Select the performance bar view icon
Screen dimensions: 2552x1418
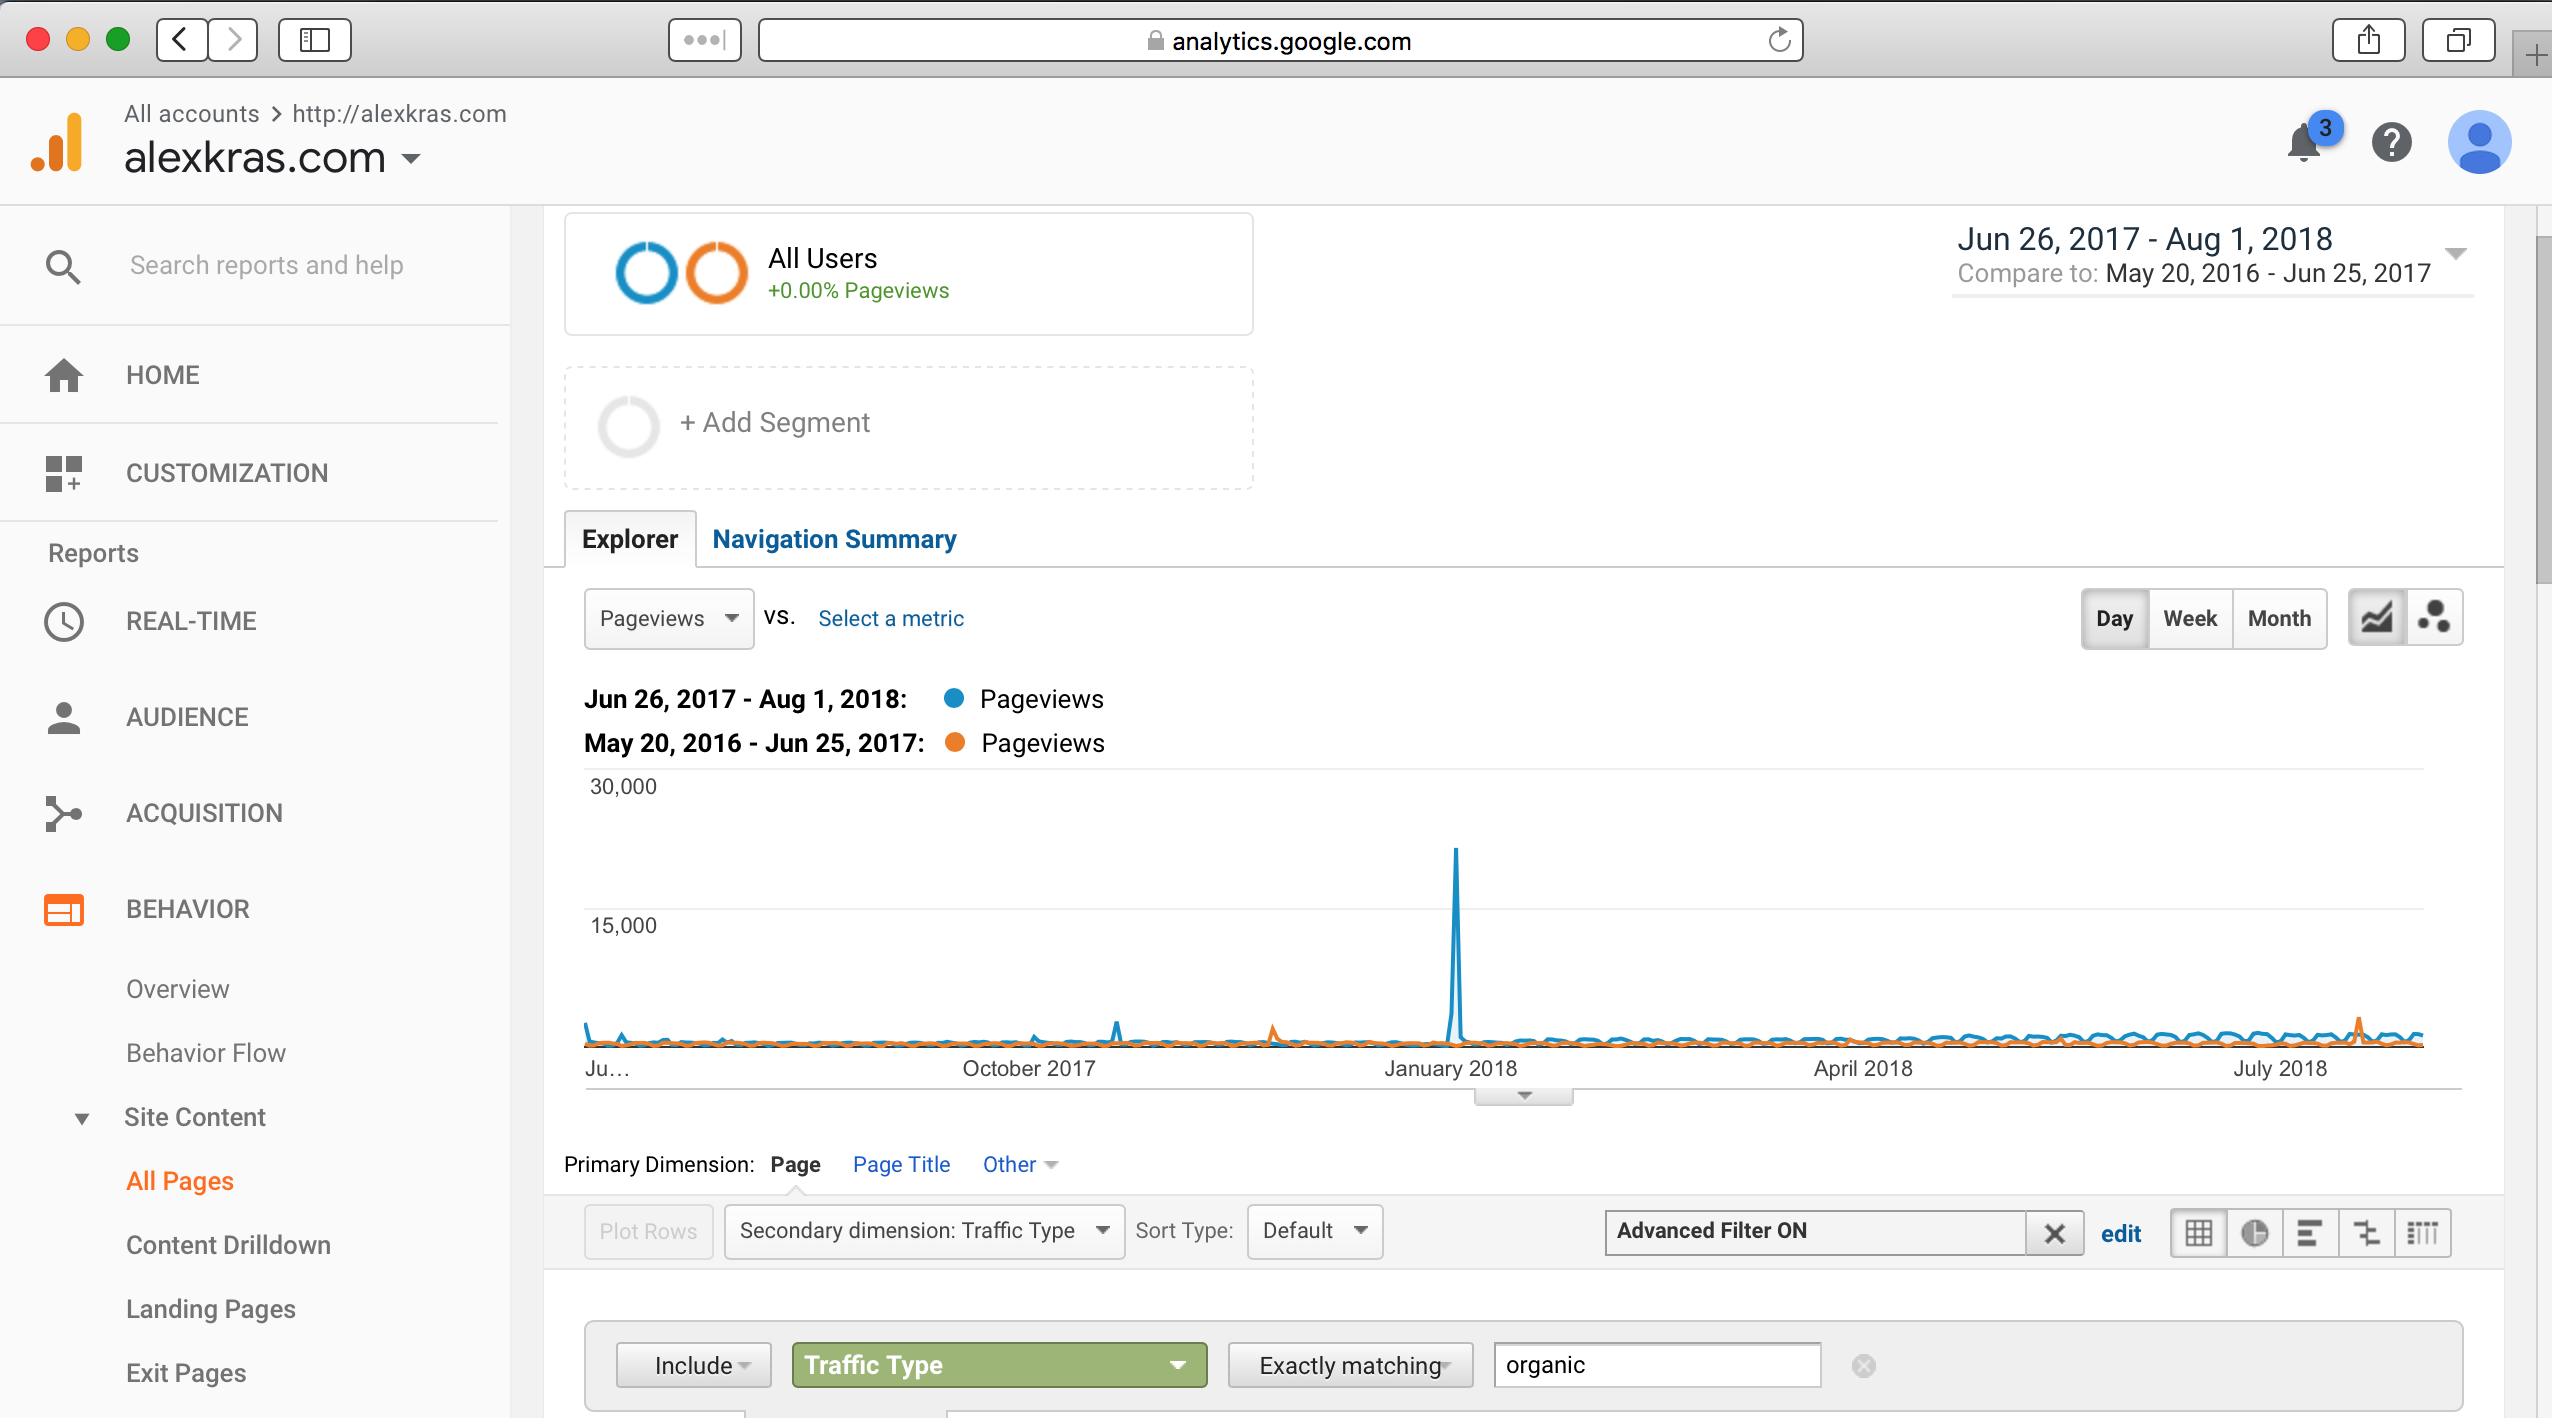2310,1232
